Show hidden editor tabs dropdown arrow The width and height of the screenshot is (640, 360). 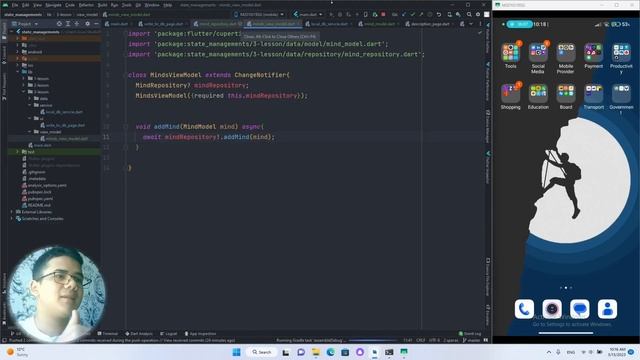click(x=471, y=24)
